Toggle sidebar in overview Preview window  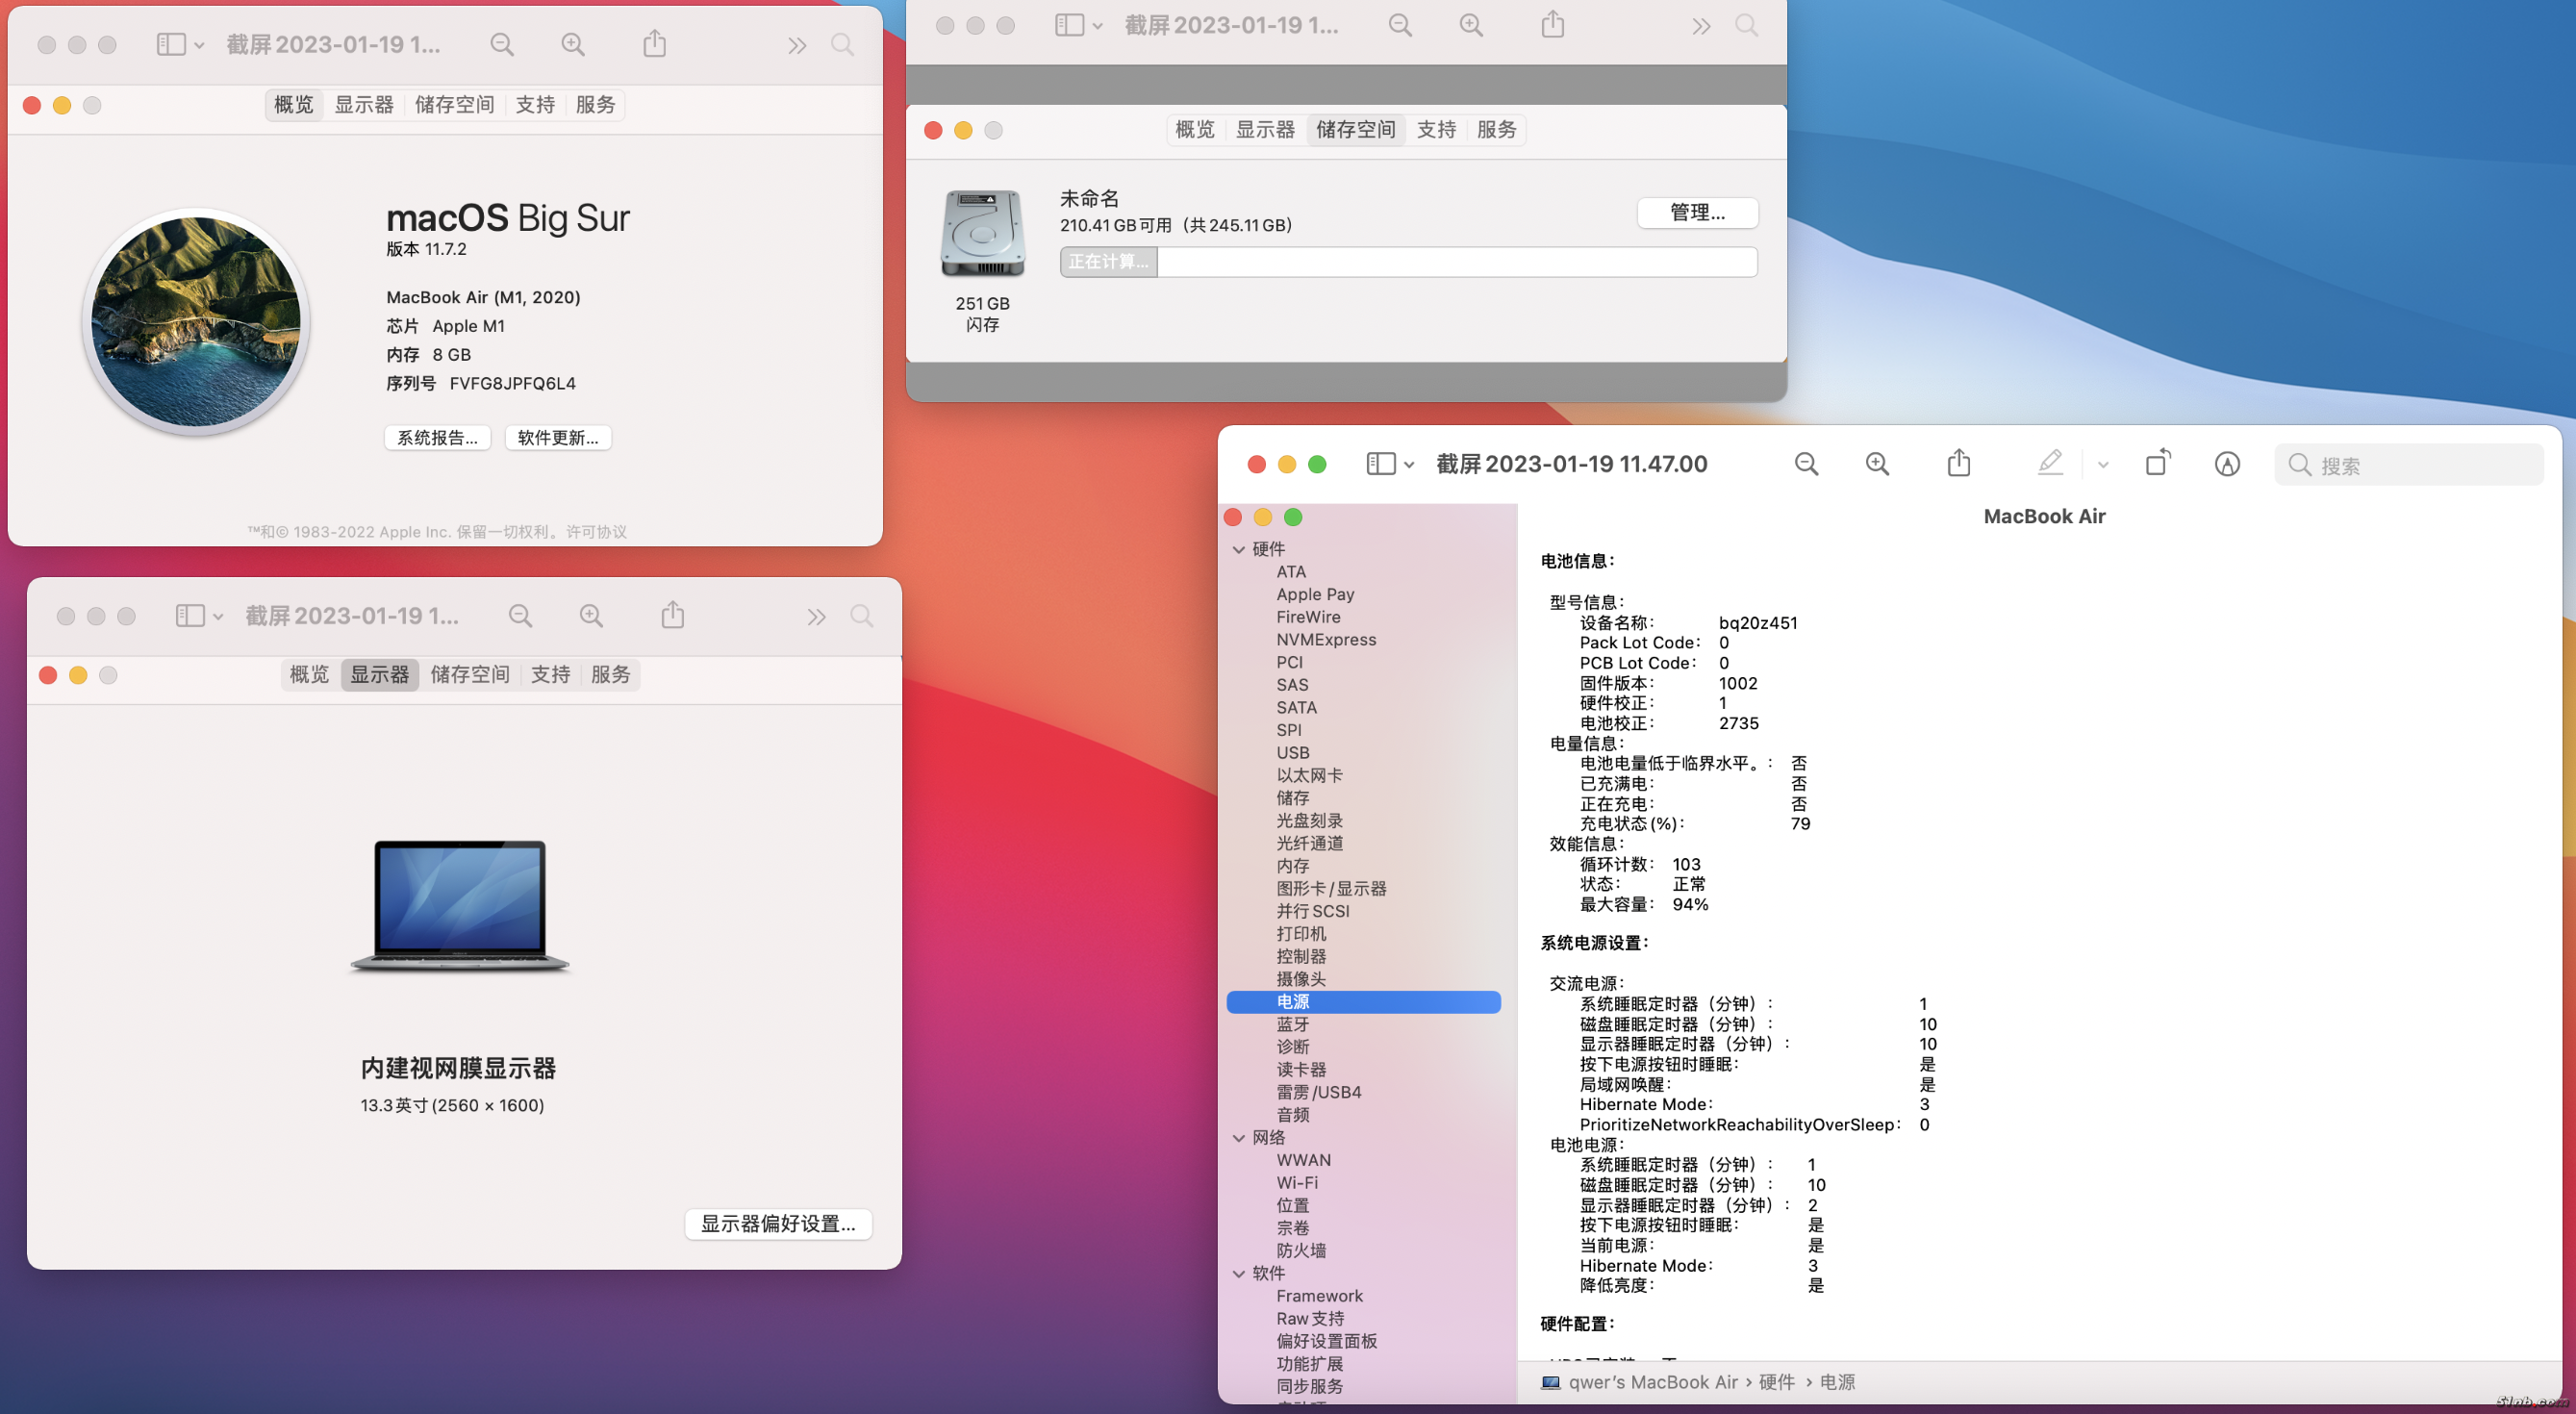(x=171, y=45)
